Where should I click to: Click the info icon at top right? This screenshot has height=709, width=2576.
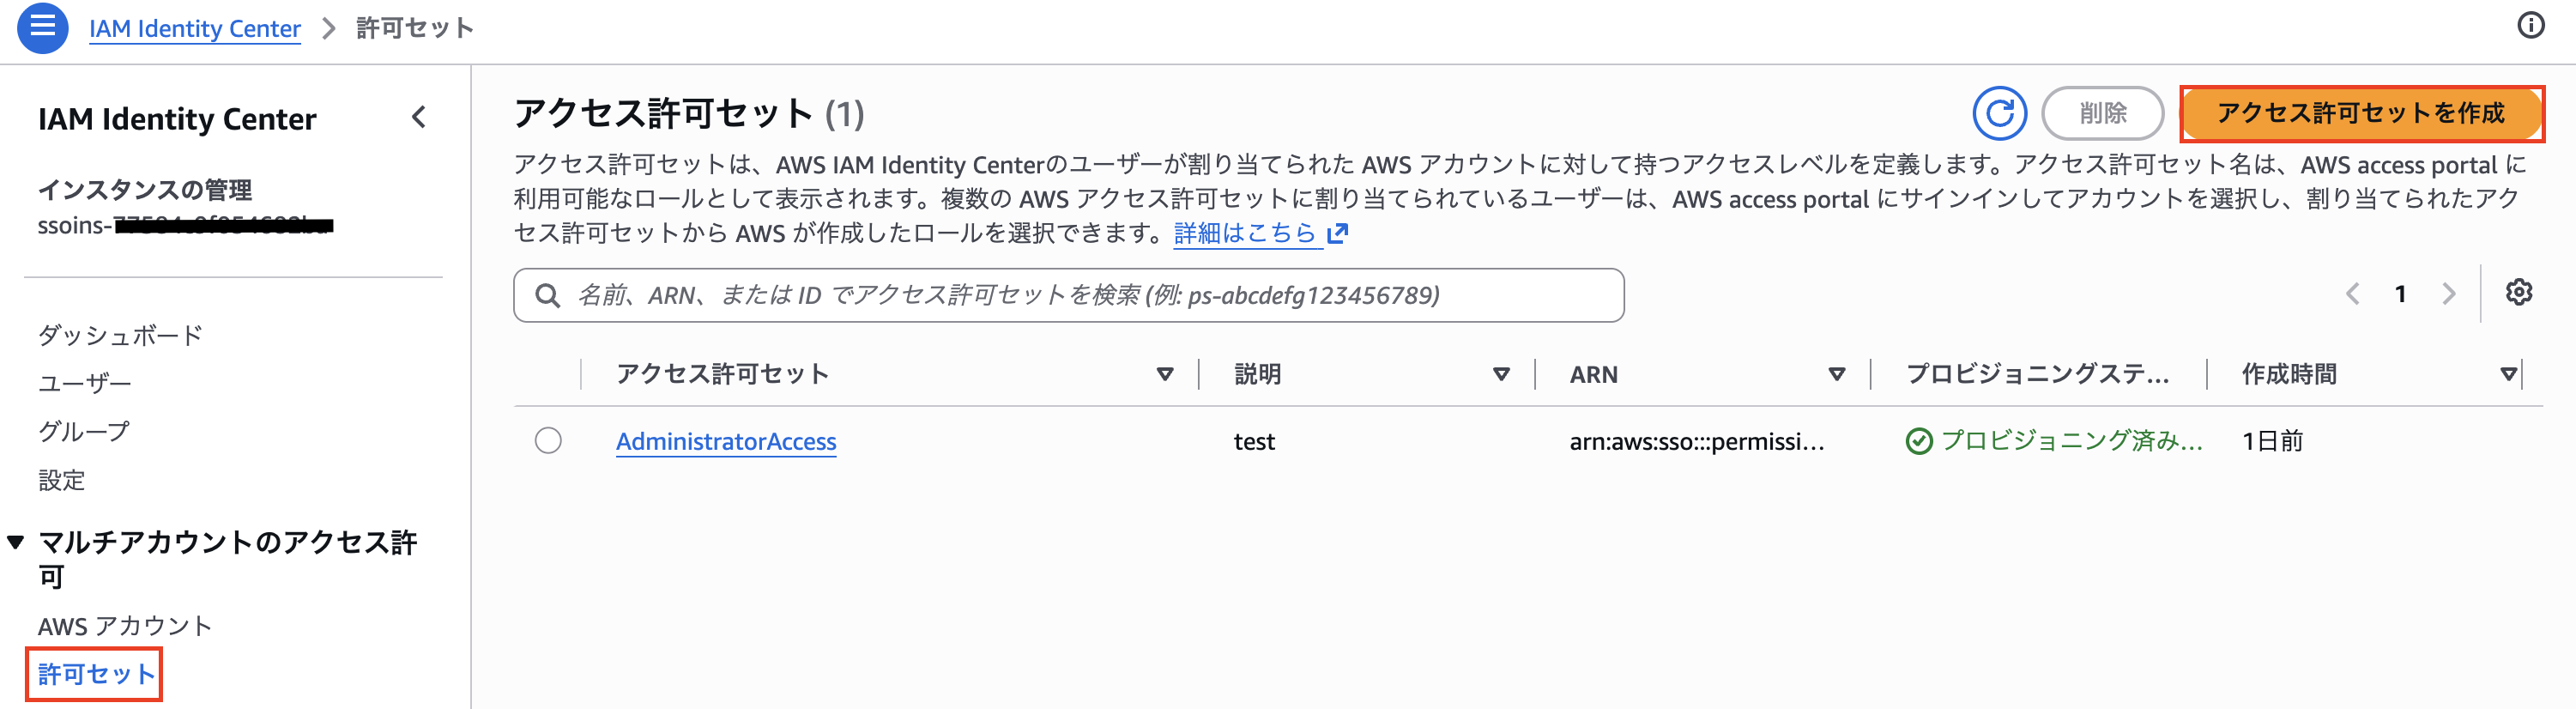coord(2530,25)
